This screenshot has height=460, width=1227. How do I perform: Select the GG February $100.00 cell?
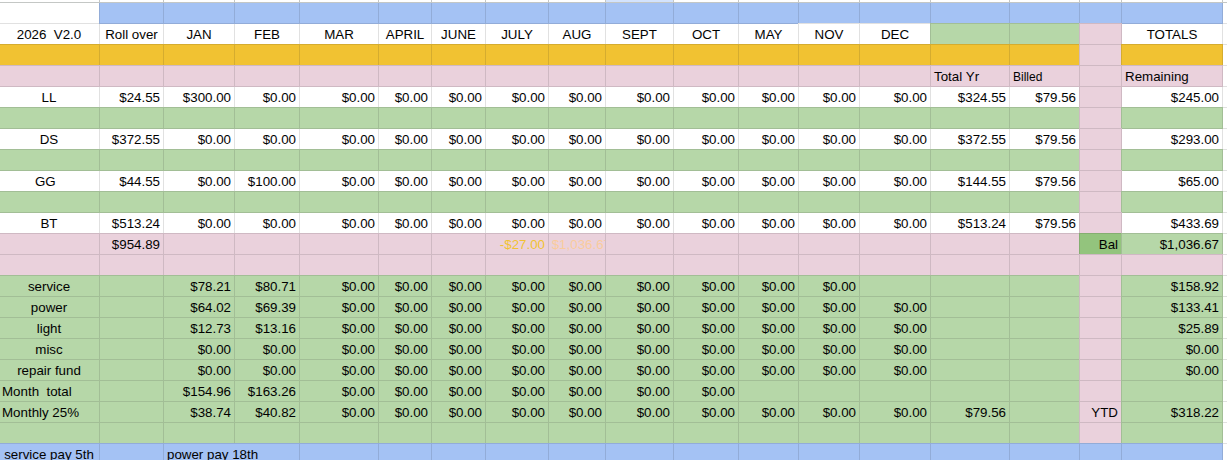pyautogui.click(x=267, y=182)
